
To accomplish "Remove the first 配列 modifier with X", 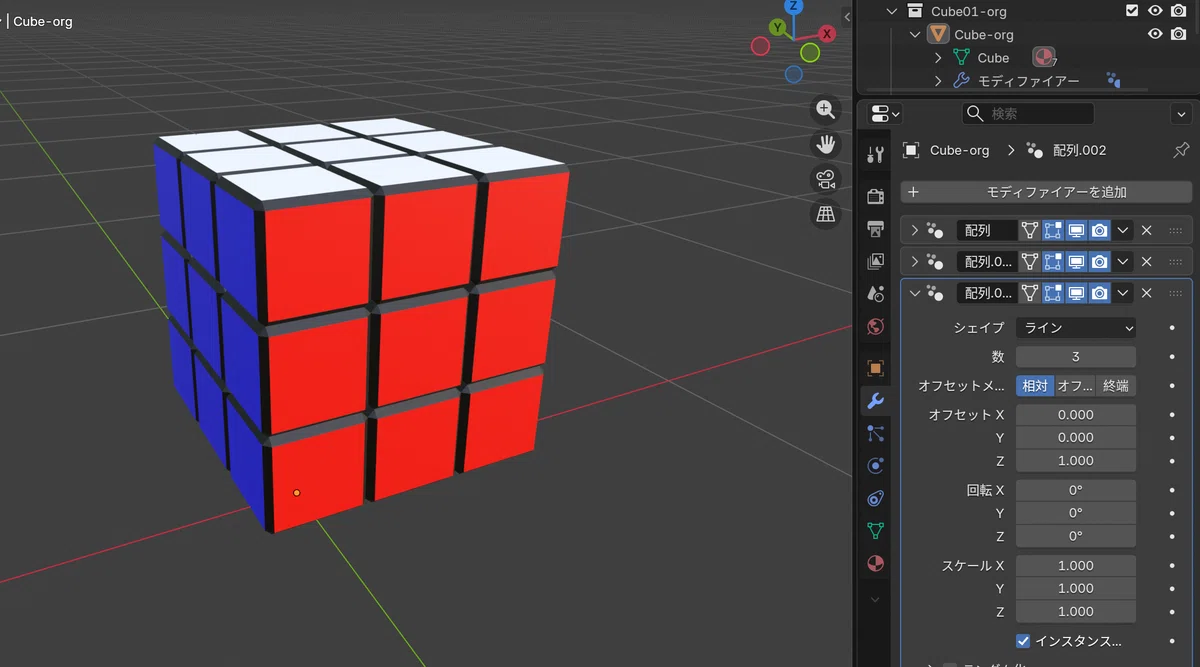I will (1147, 230).
